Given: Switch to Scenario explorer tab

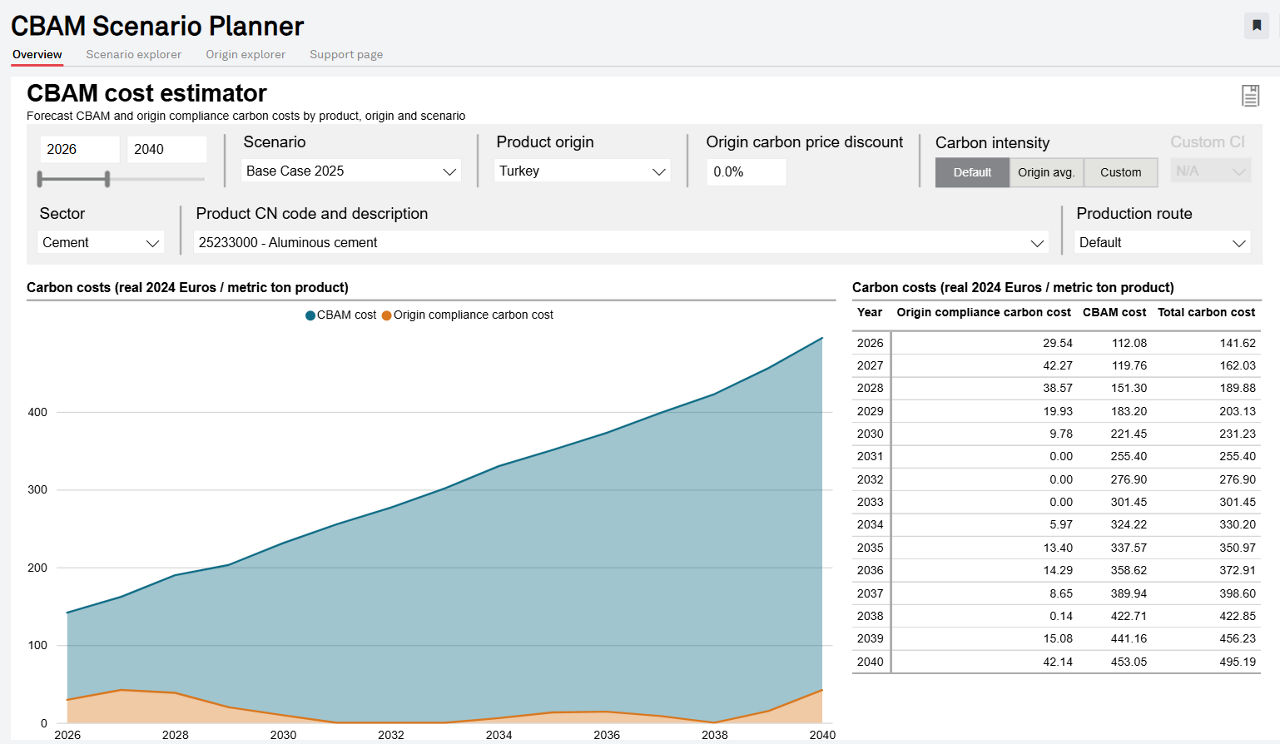Looking at the screenshot, I should click(134, 54).
